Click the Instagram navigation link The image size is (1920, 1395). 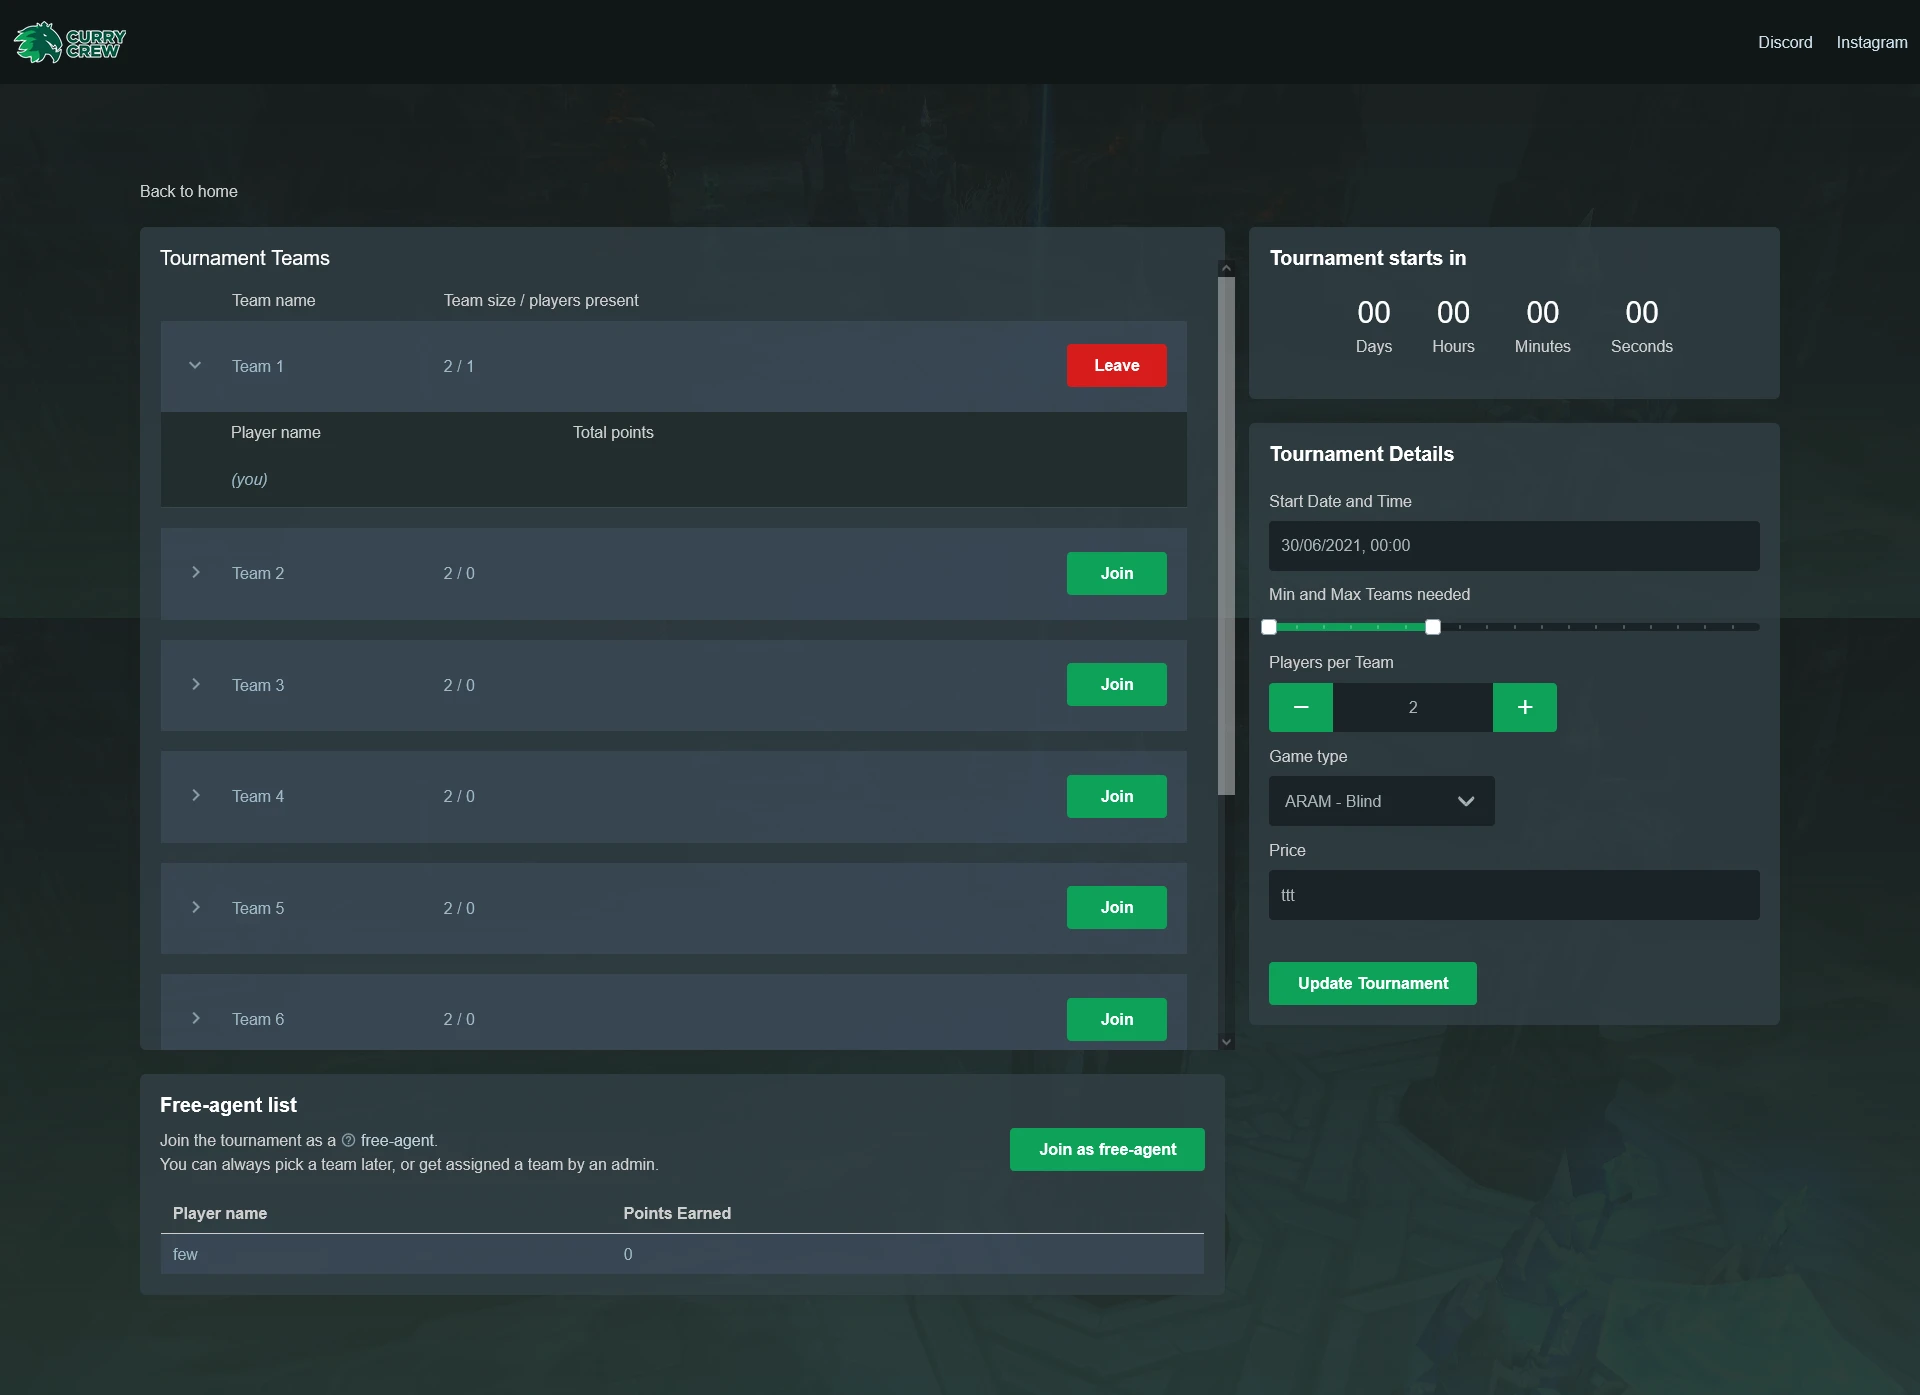pyautogui.click(x=1871, y=42)
